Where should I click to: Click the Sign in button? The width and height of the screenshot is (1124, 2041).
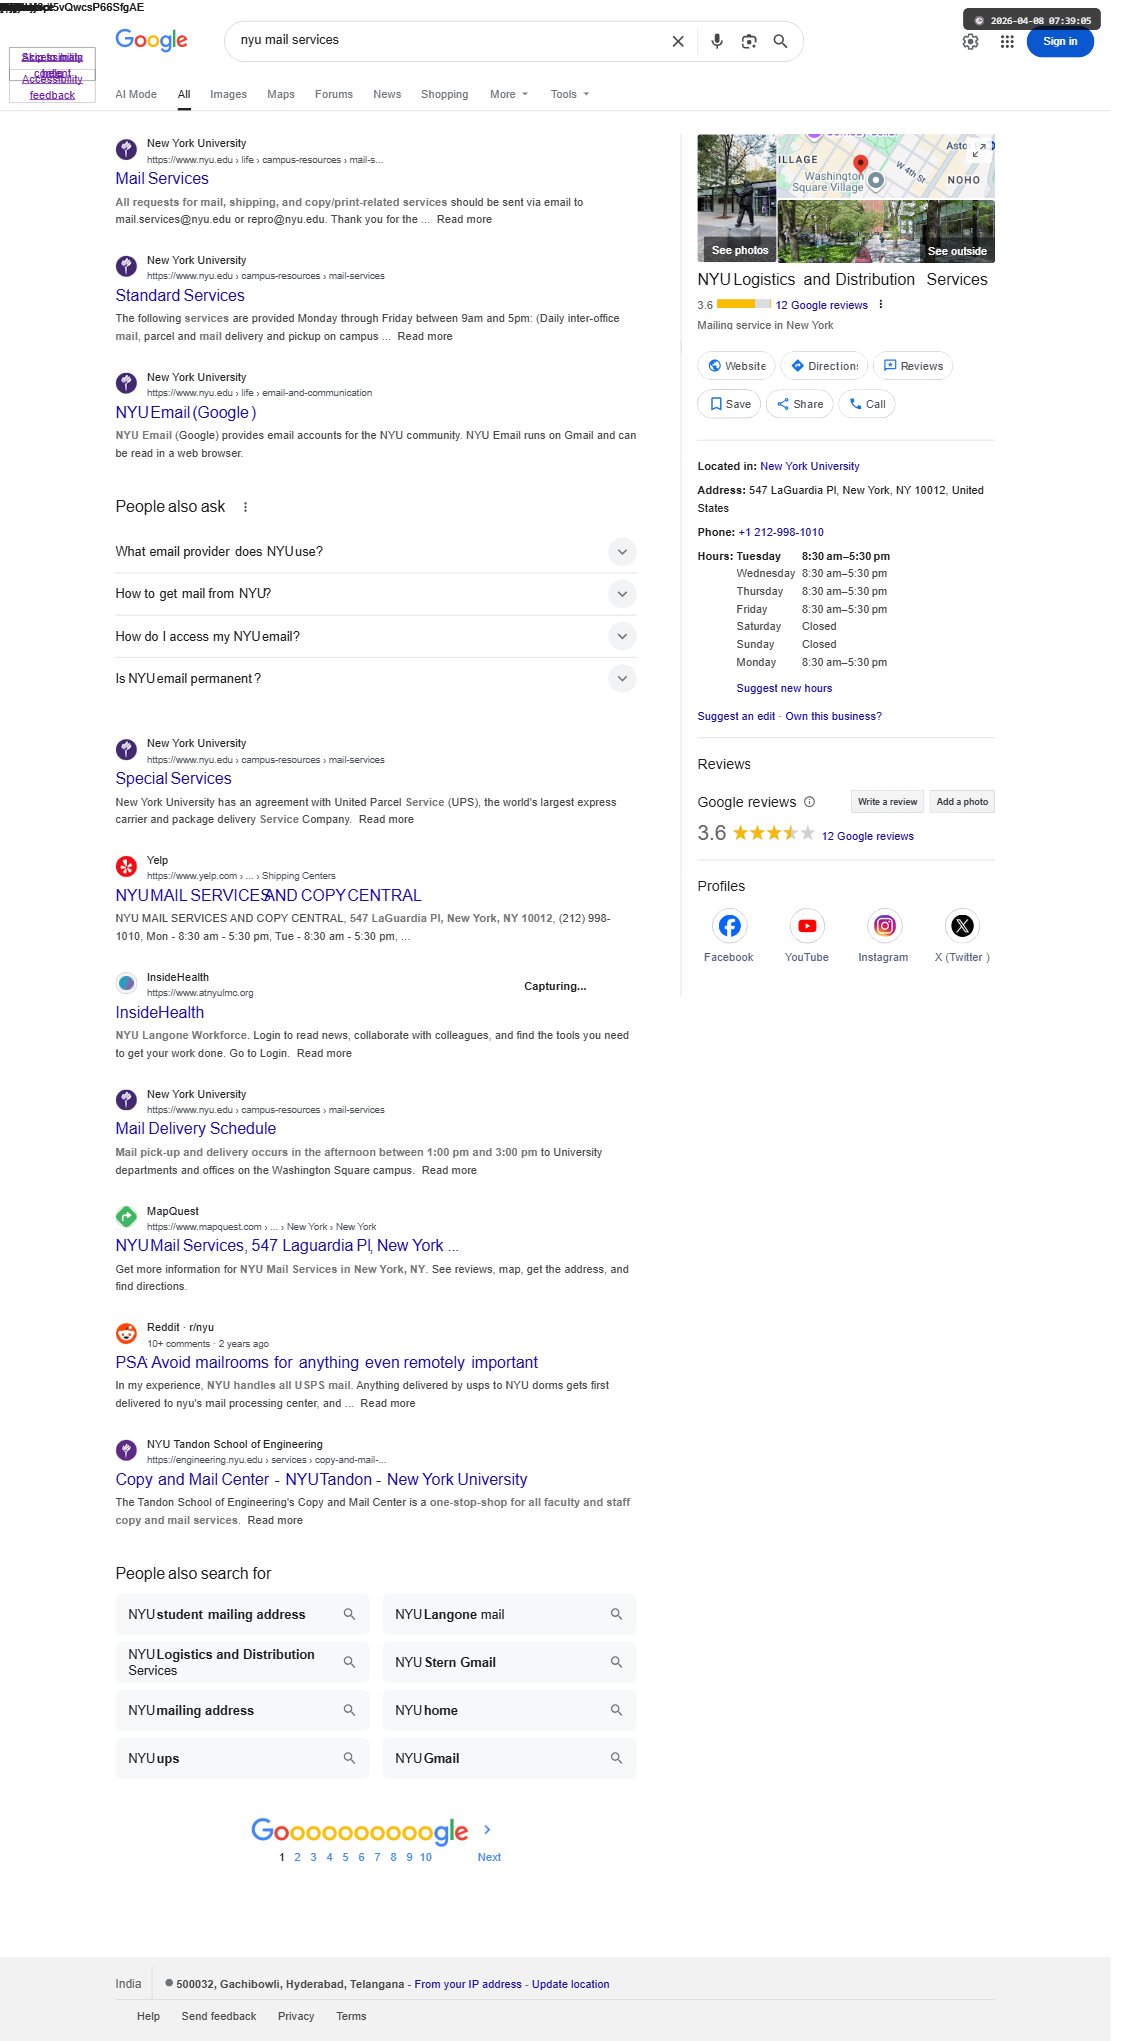tap(1059, 41)
